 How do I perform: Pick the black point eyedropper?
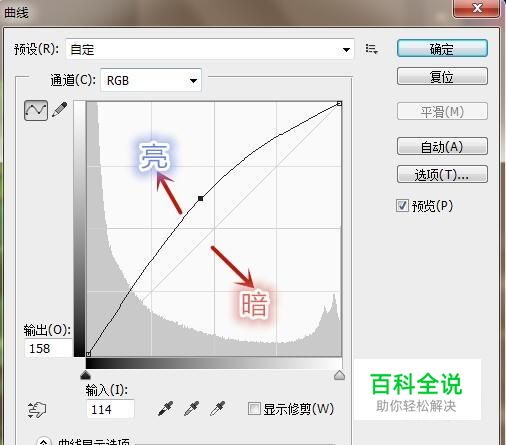(x=165, y=409)
